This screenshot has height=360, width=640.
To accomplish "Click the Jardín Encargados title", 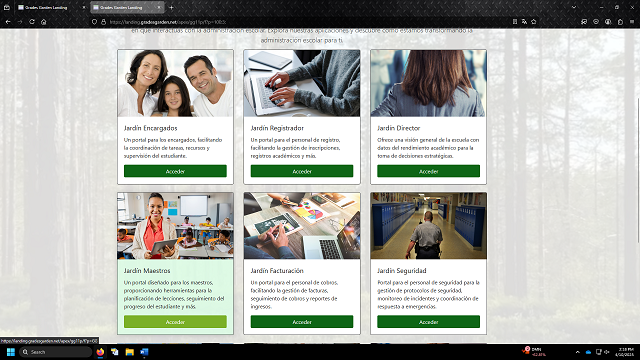I will point(151,128).
